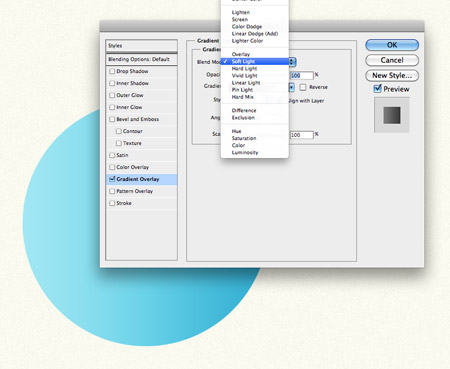Click the gradient preview thumbnail
This screenshot has width=450, height=369.
click(x=392, y=115)
